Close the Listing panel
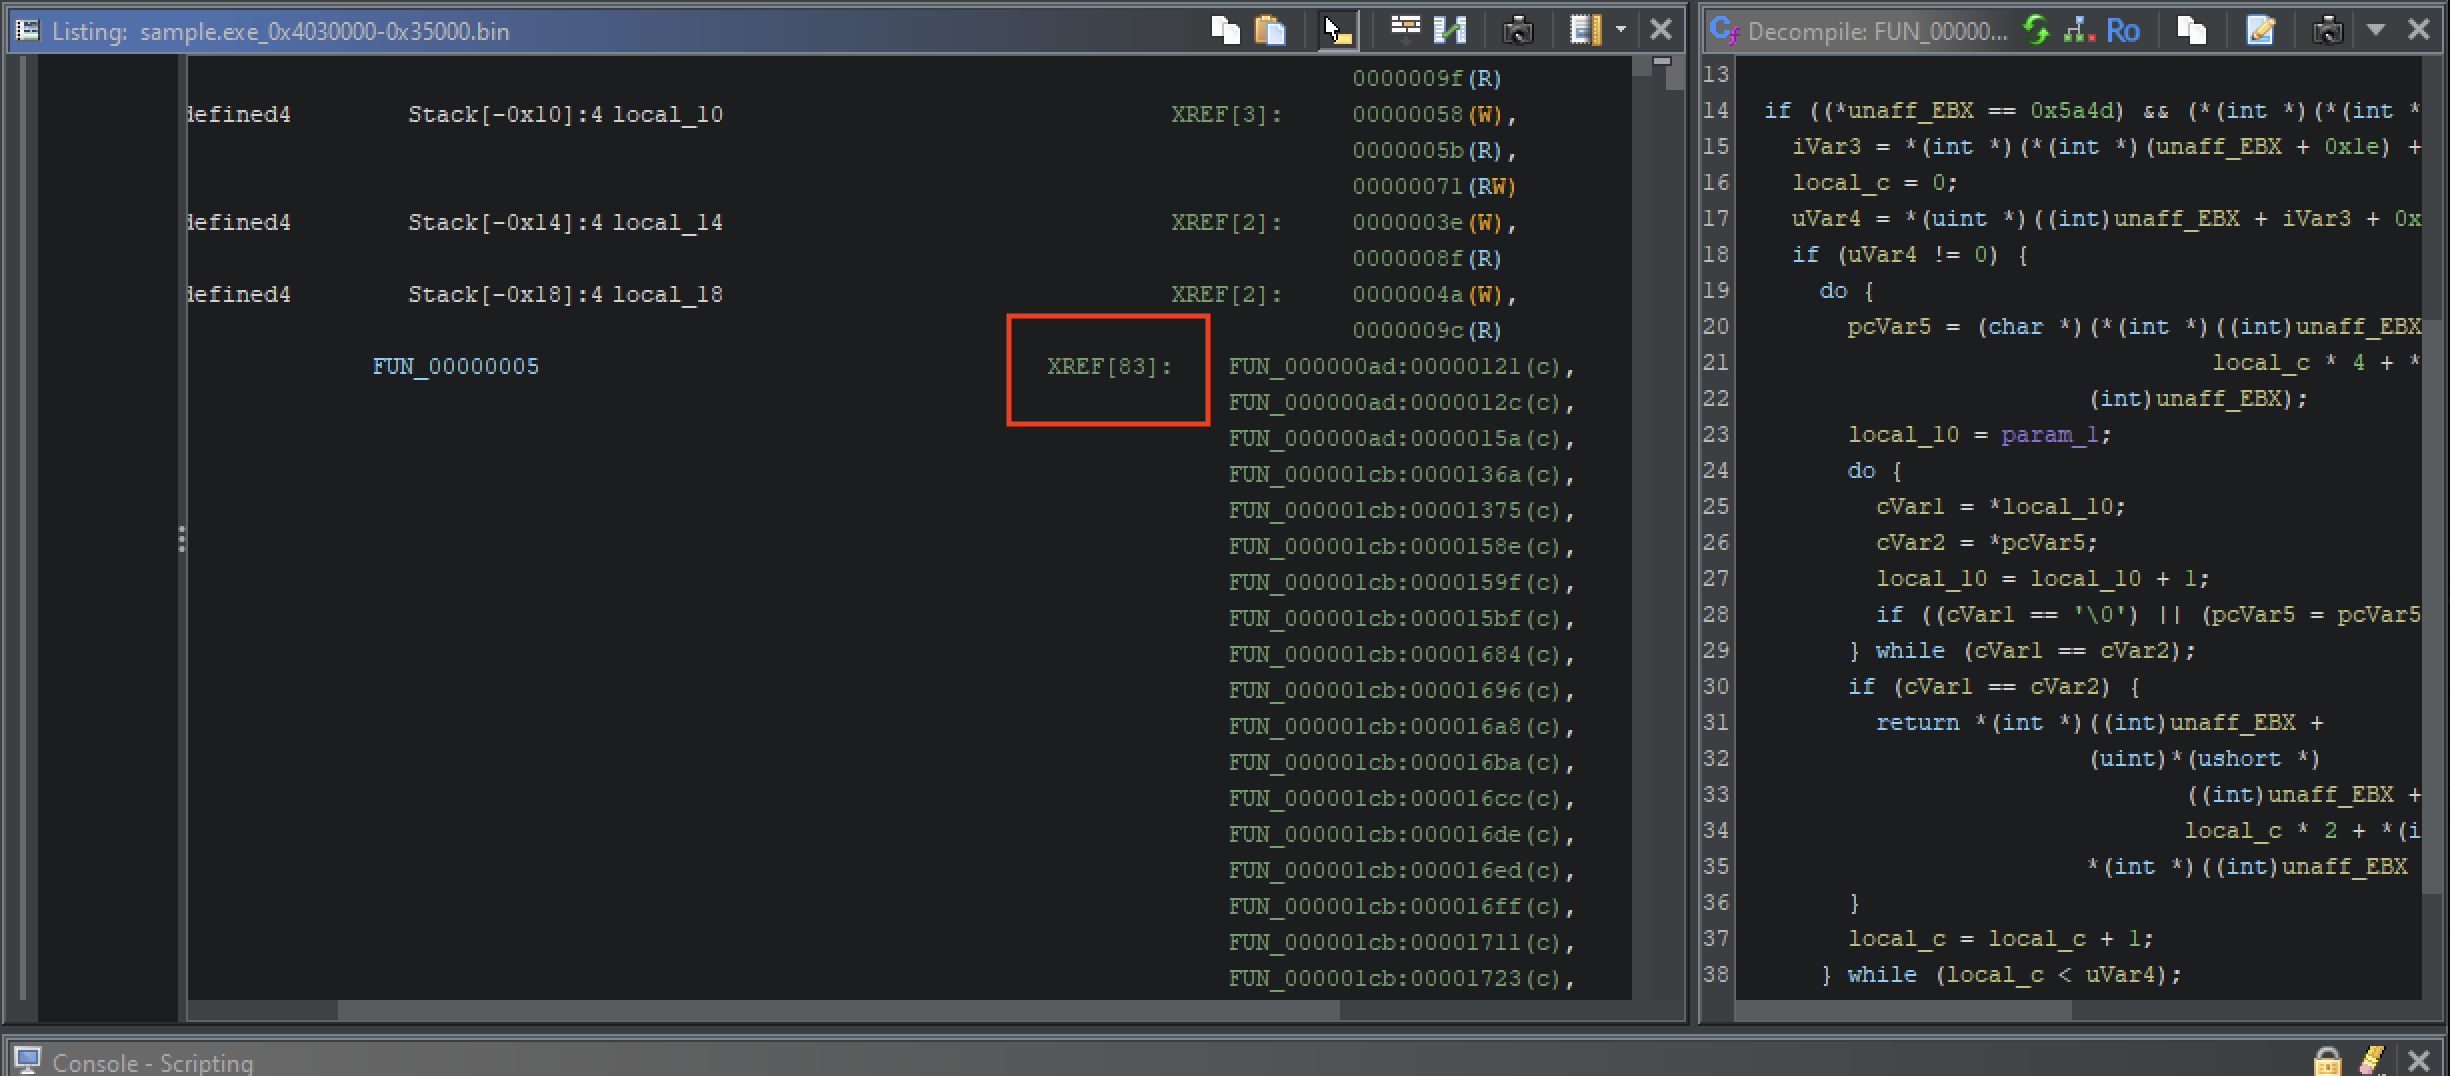Screen dimensions: 2450x1076 point(1660,30)
